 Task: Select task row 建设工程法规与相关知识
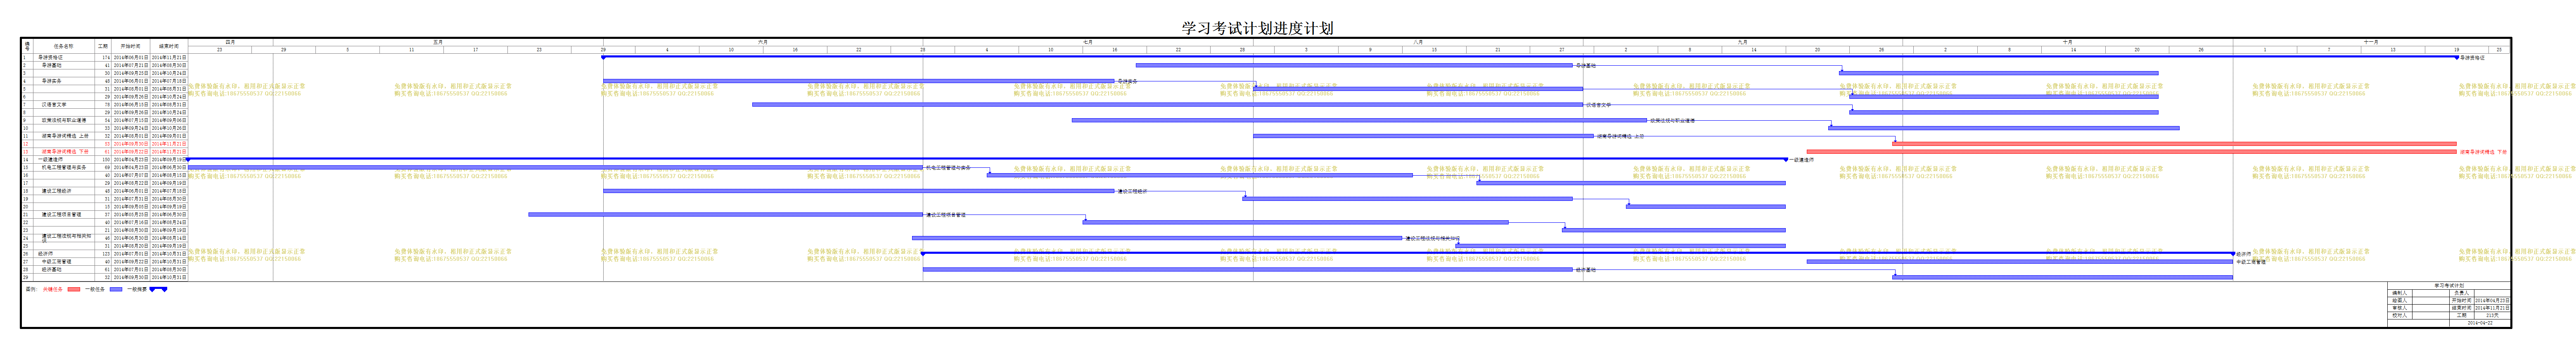click(104, 238)
